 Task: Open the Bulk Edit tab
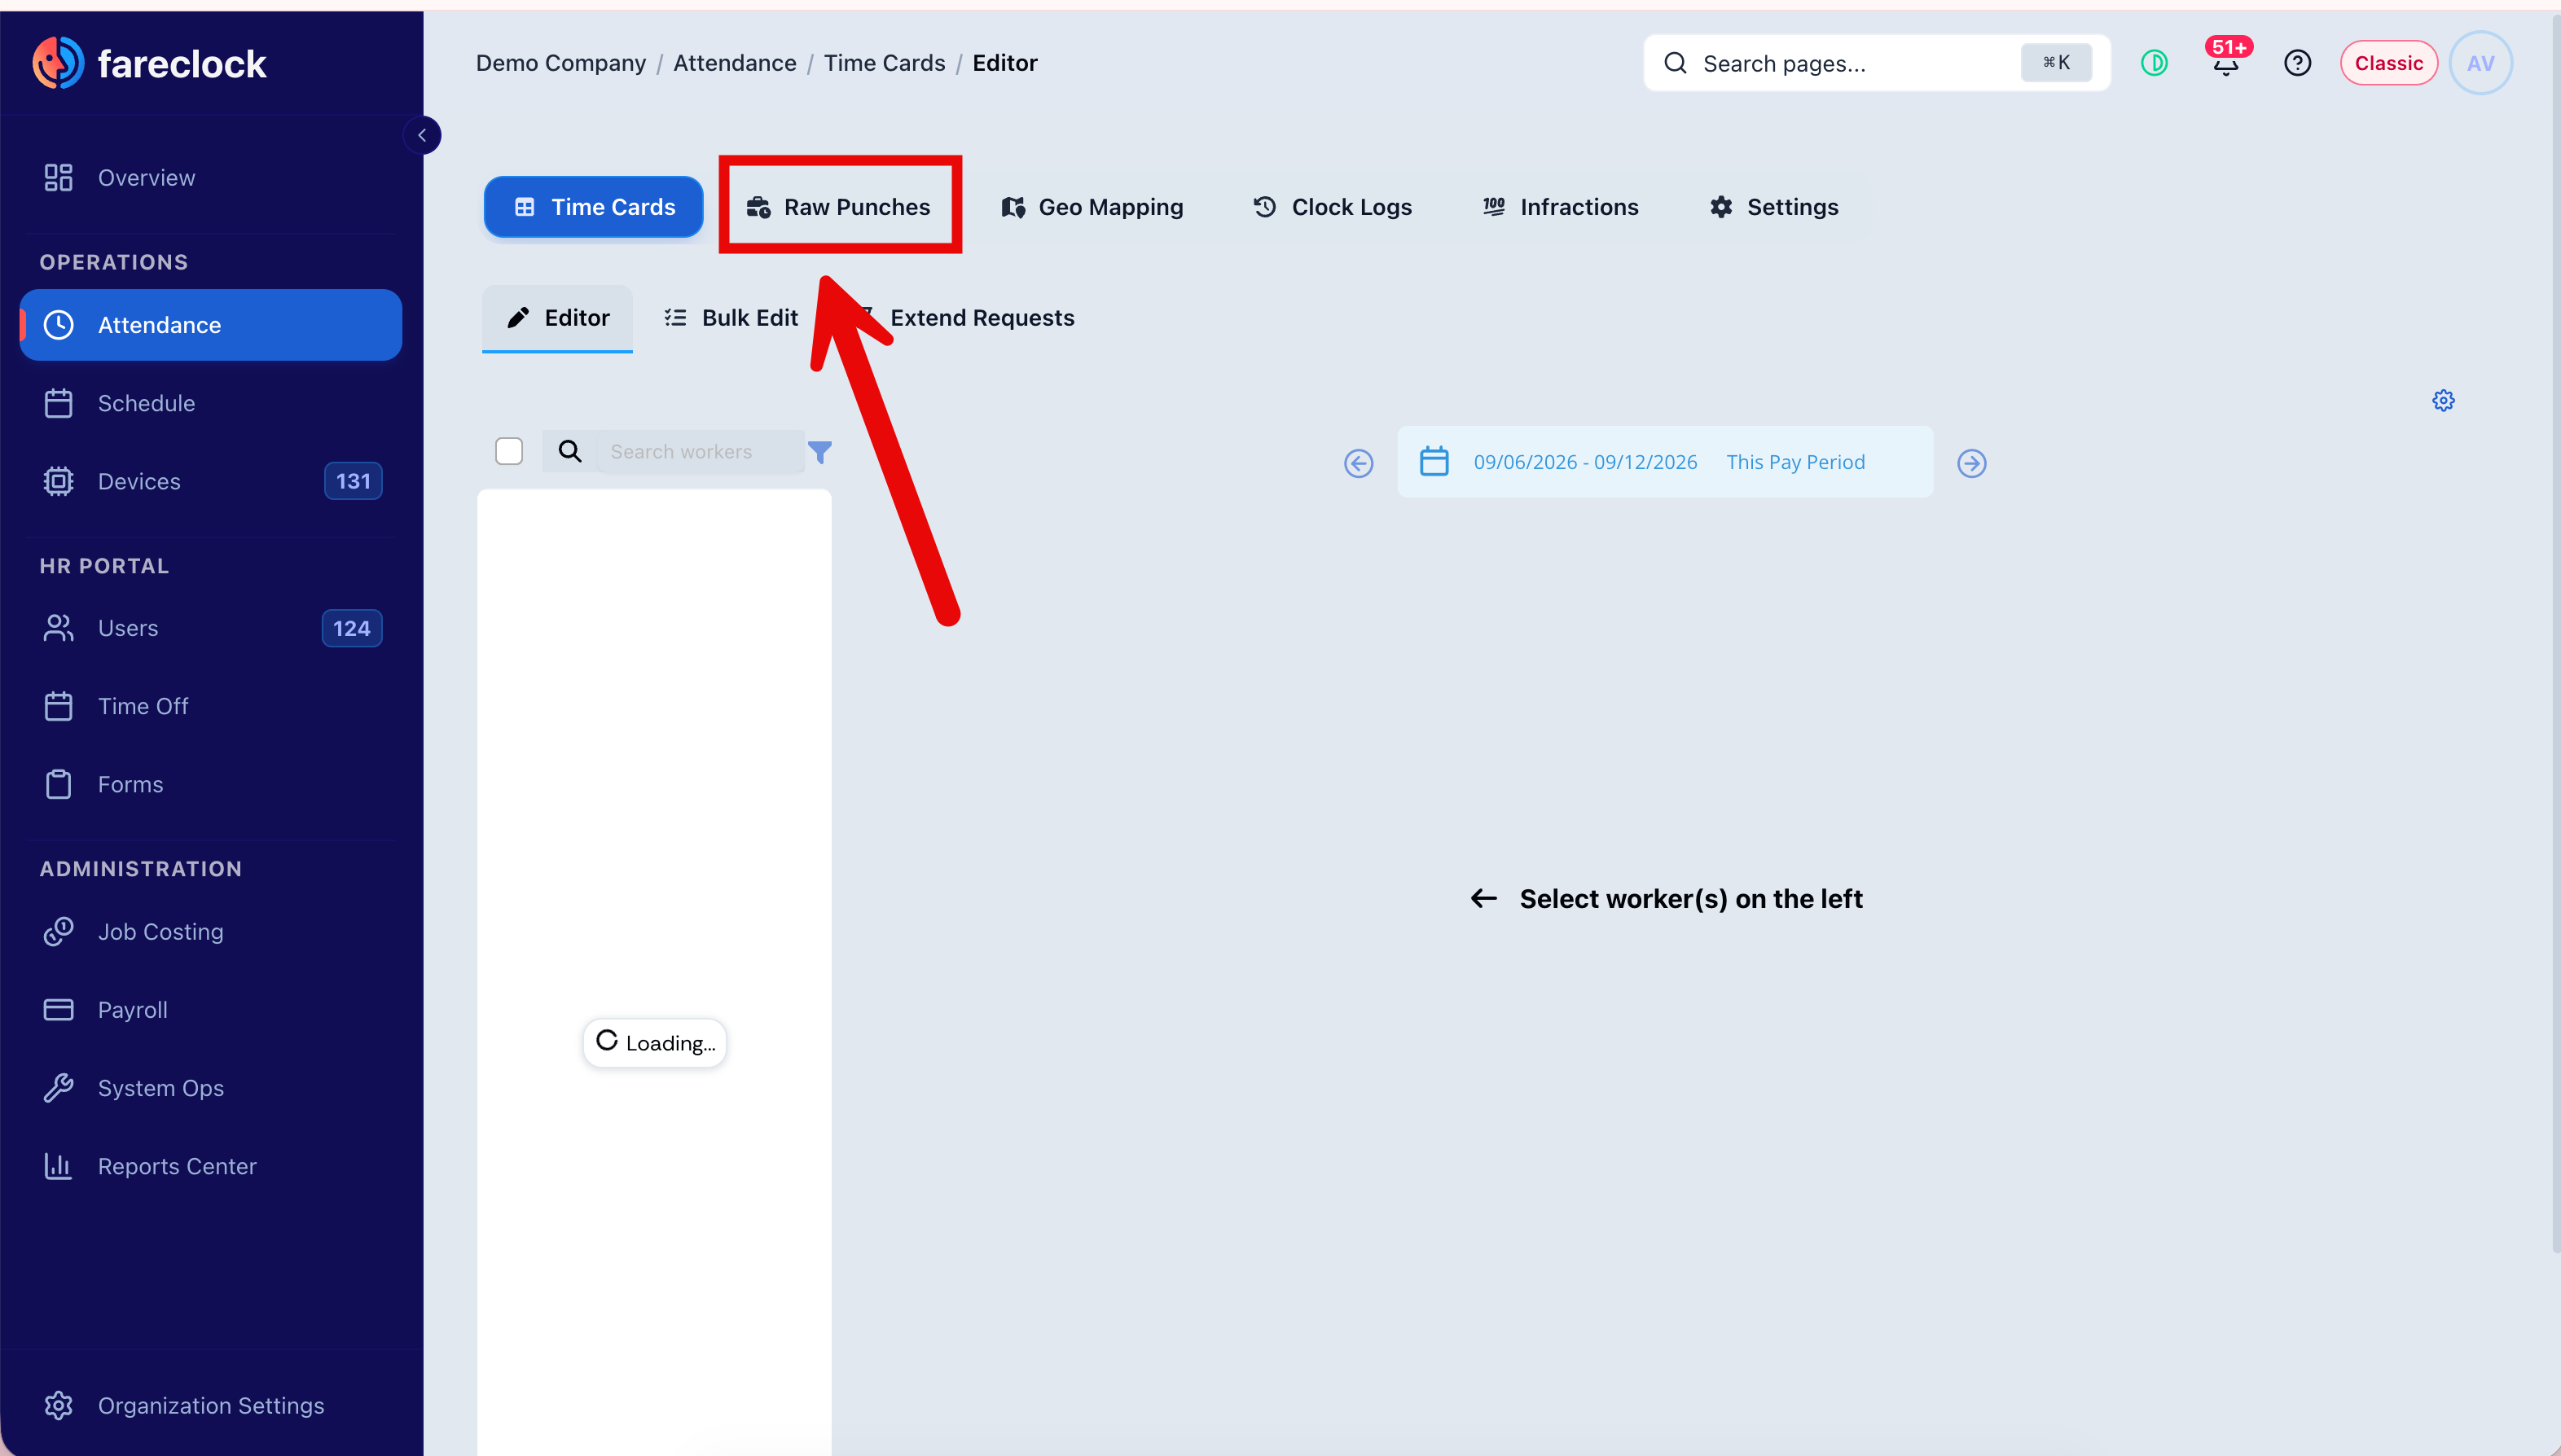(731, 318)
